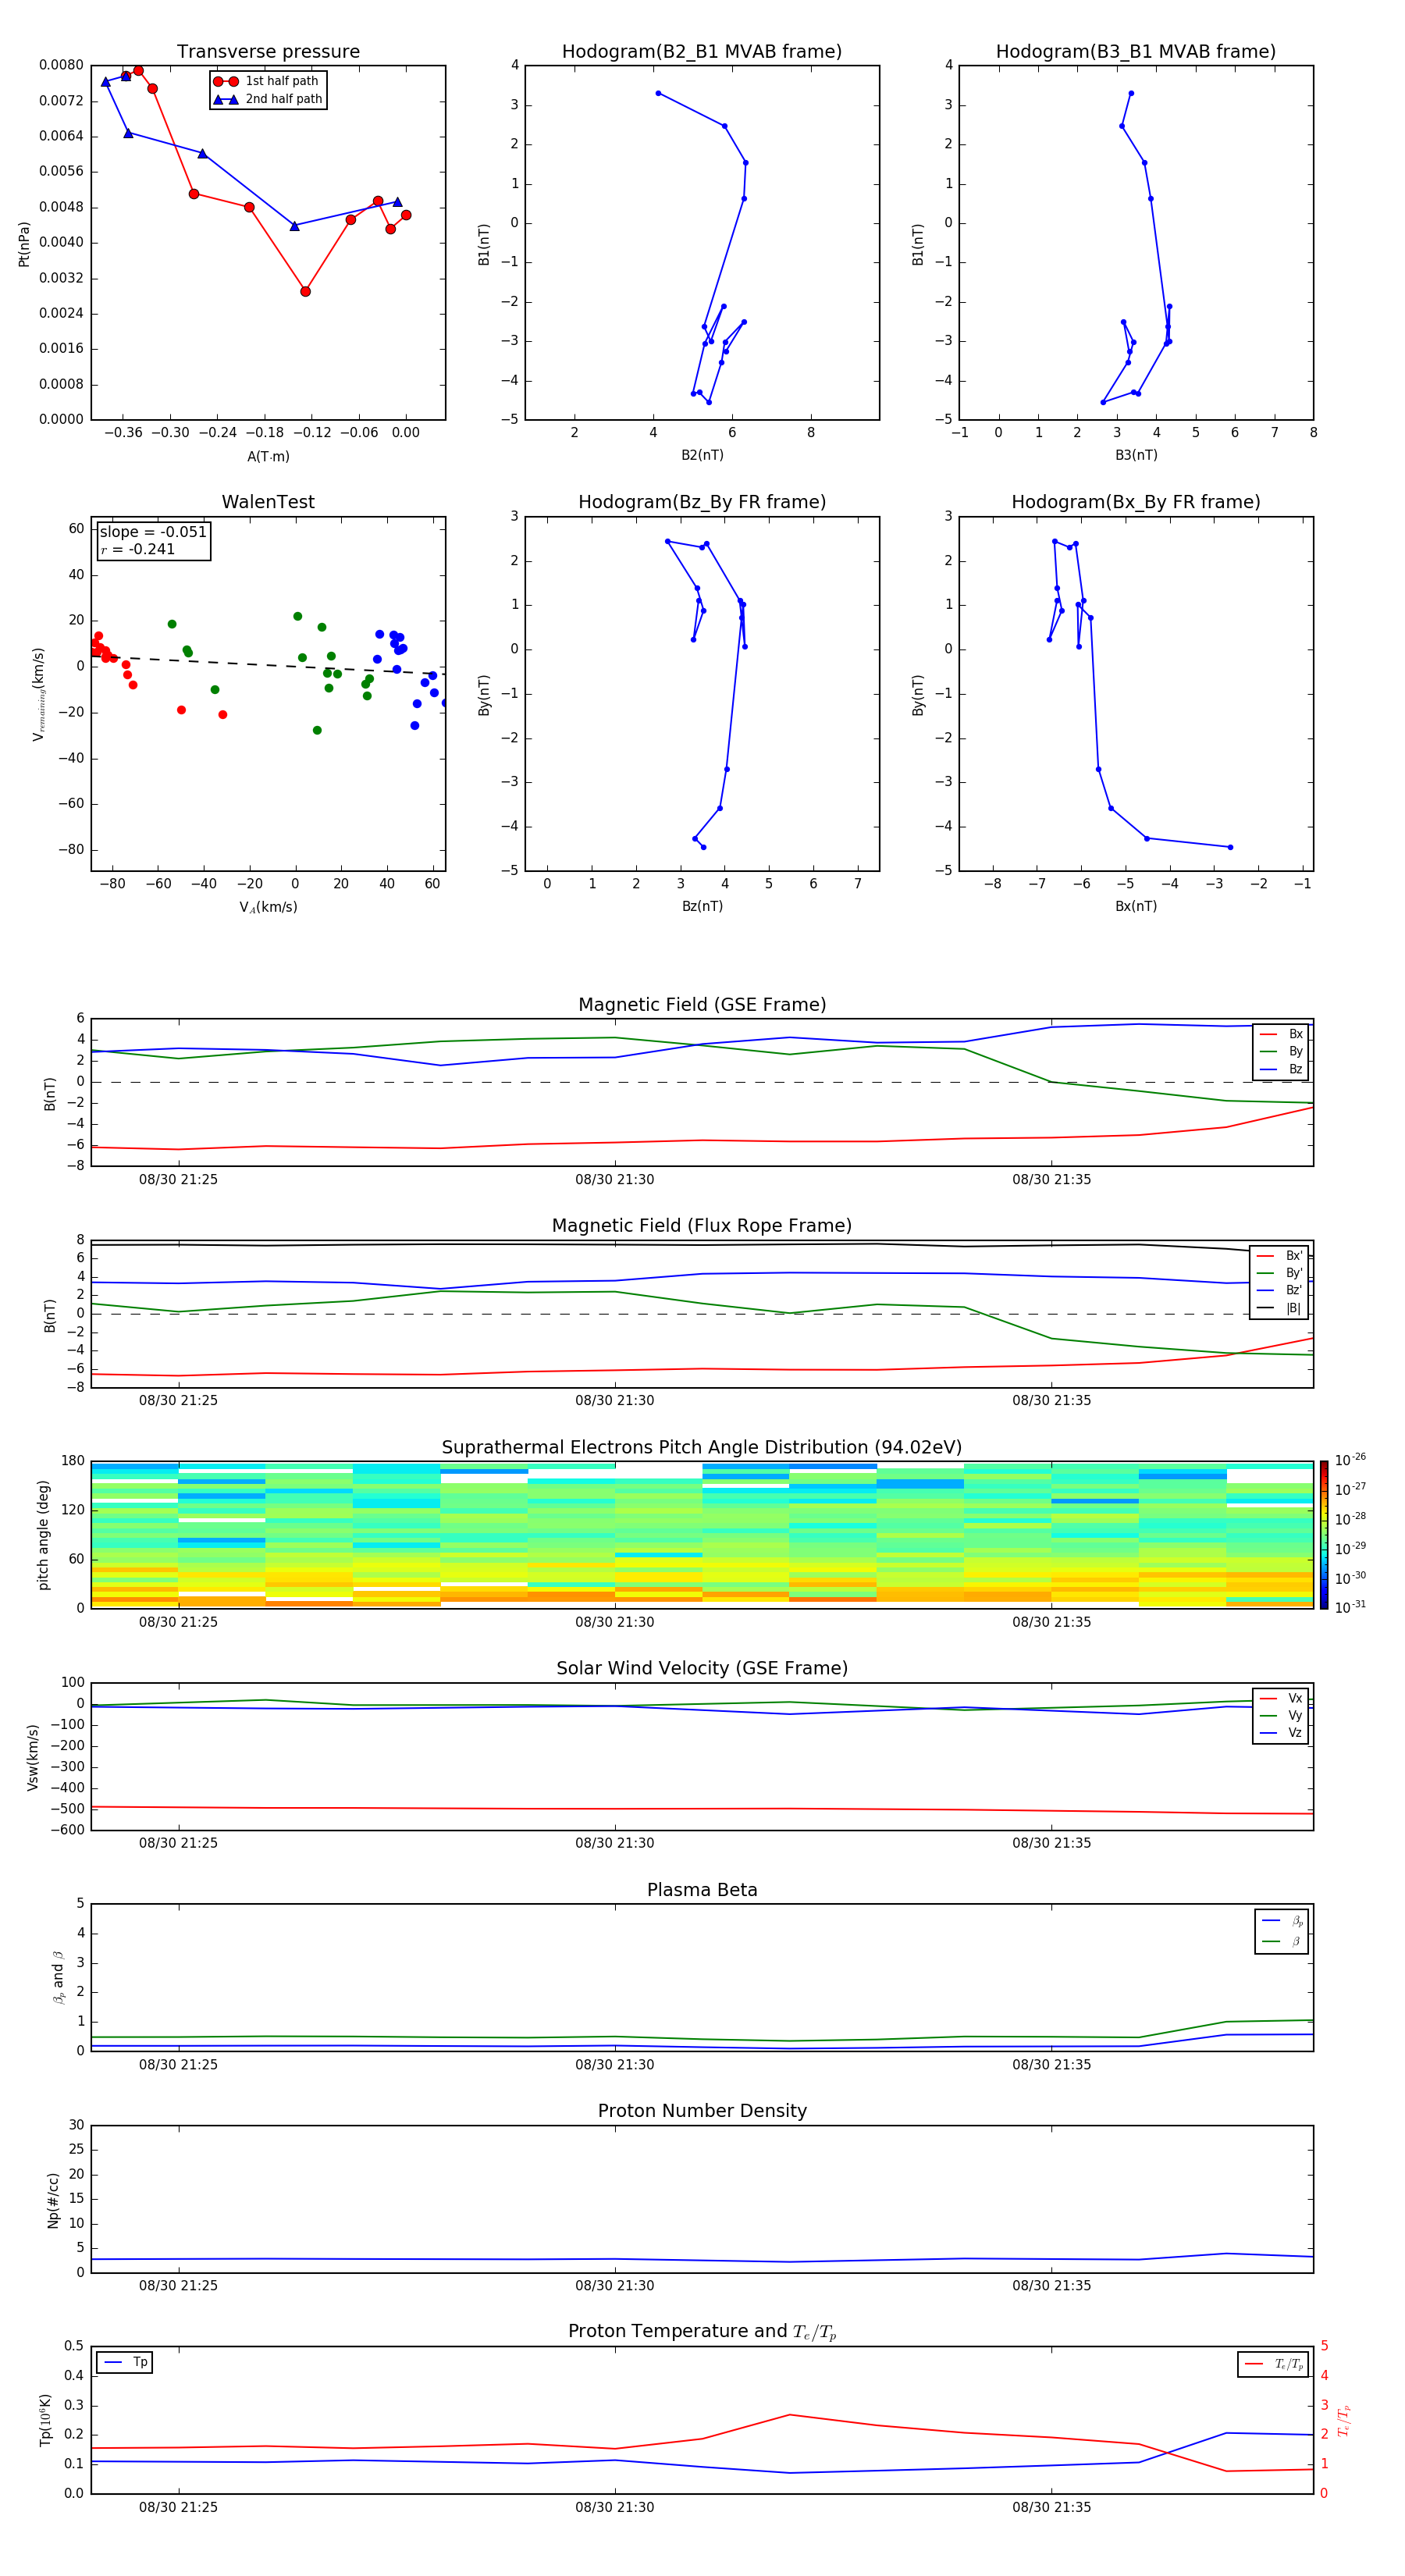Click the "B3(nT)" x-axis label
This screenshot has width=1405, height=2576.
tap(1136, 455)
